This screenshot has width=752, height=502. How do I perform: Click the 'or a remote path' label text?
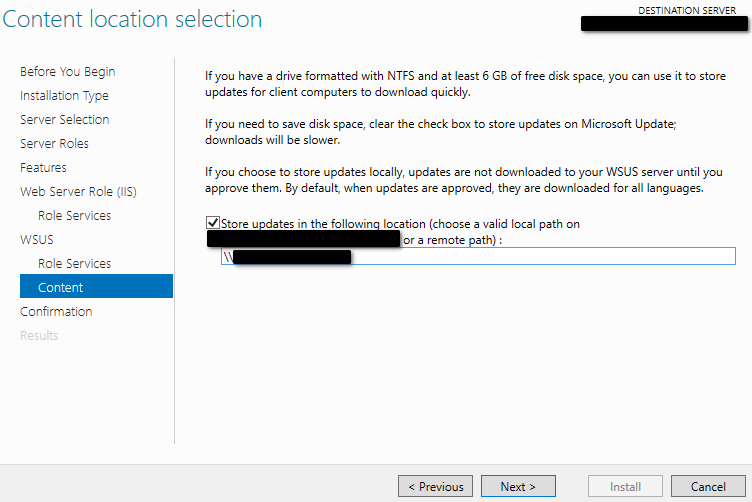pos(452,240)
